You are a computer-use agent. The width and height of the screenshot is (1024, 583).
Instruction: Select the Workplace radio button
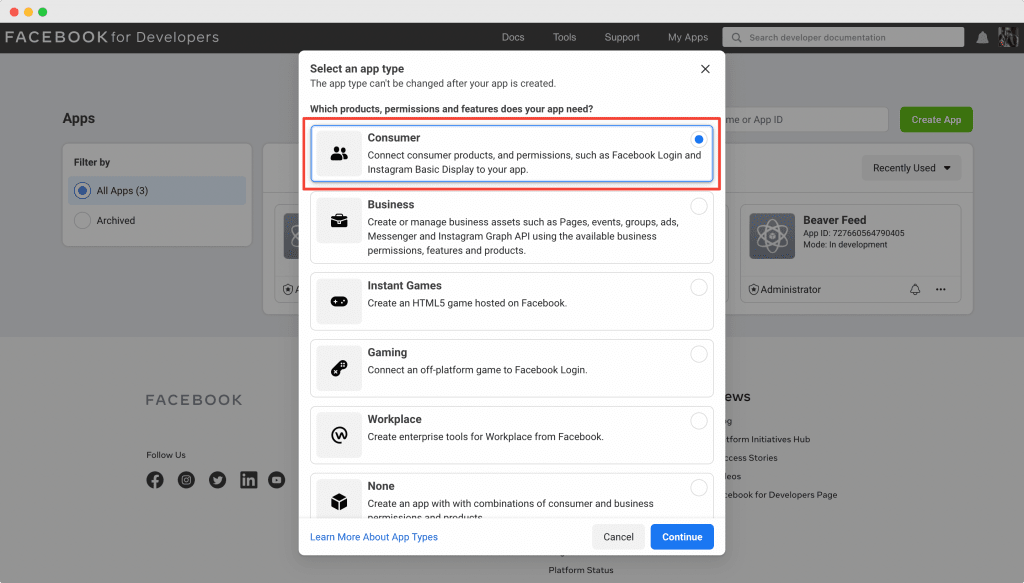coord(699,420)
